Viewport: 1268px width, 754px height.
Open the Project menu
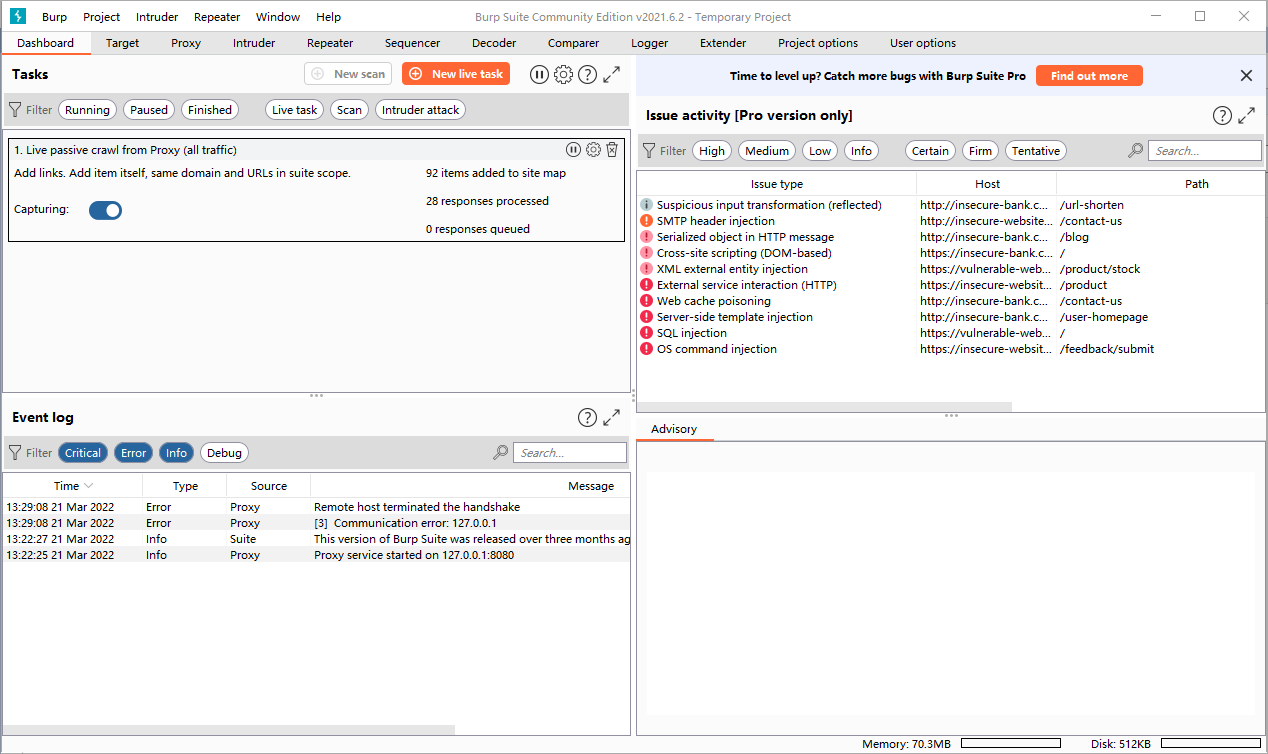(x=102, y=17)
